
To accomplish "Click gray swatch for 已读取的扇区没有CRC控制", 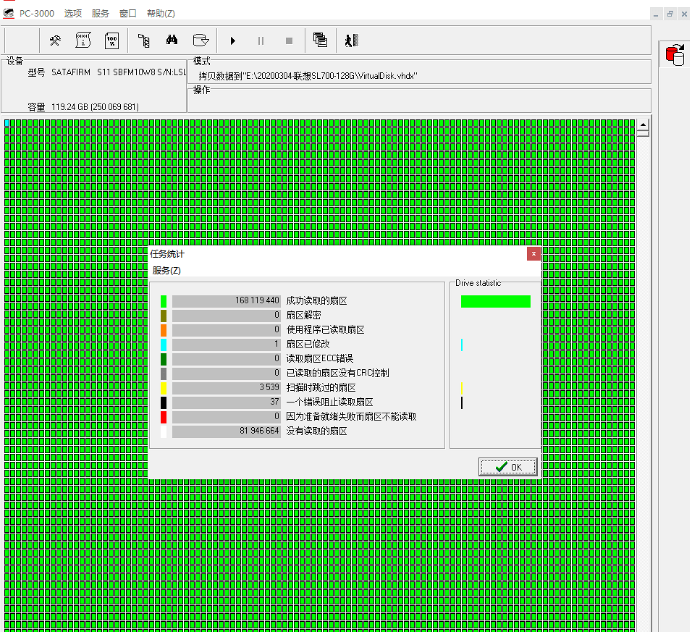I will pos(164,374).
